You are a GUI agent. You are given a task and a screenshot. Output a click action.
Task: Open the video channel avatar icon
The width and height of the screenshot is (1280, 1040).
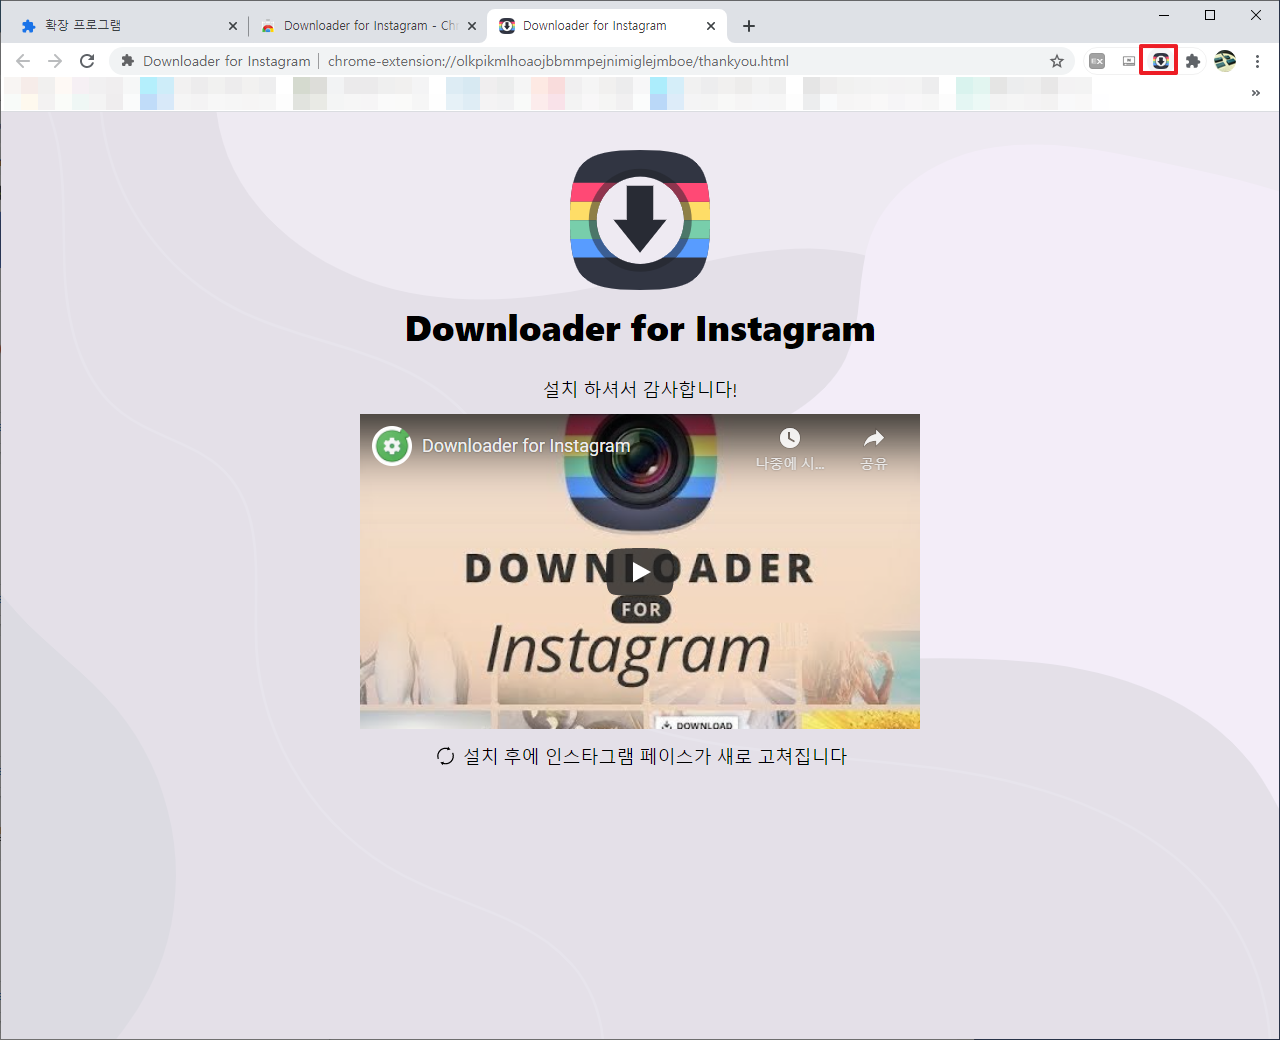click(x=392, y=446)
